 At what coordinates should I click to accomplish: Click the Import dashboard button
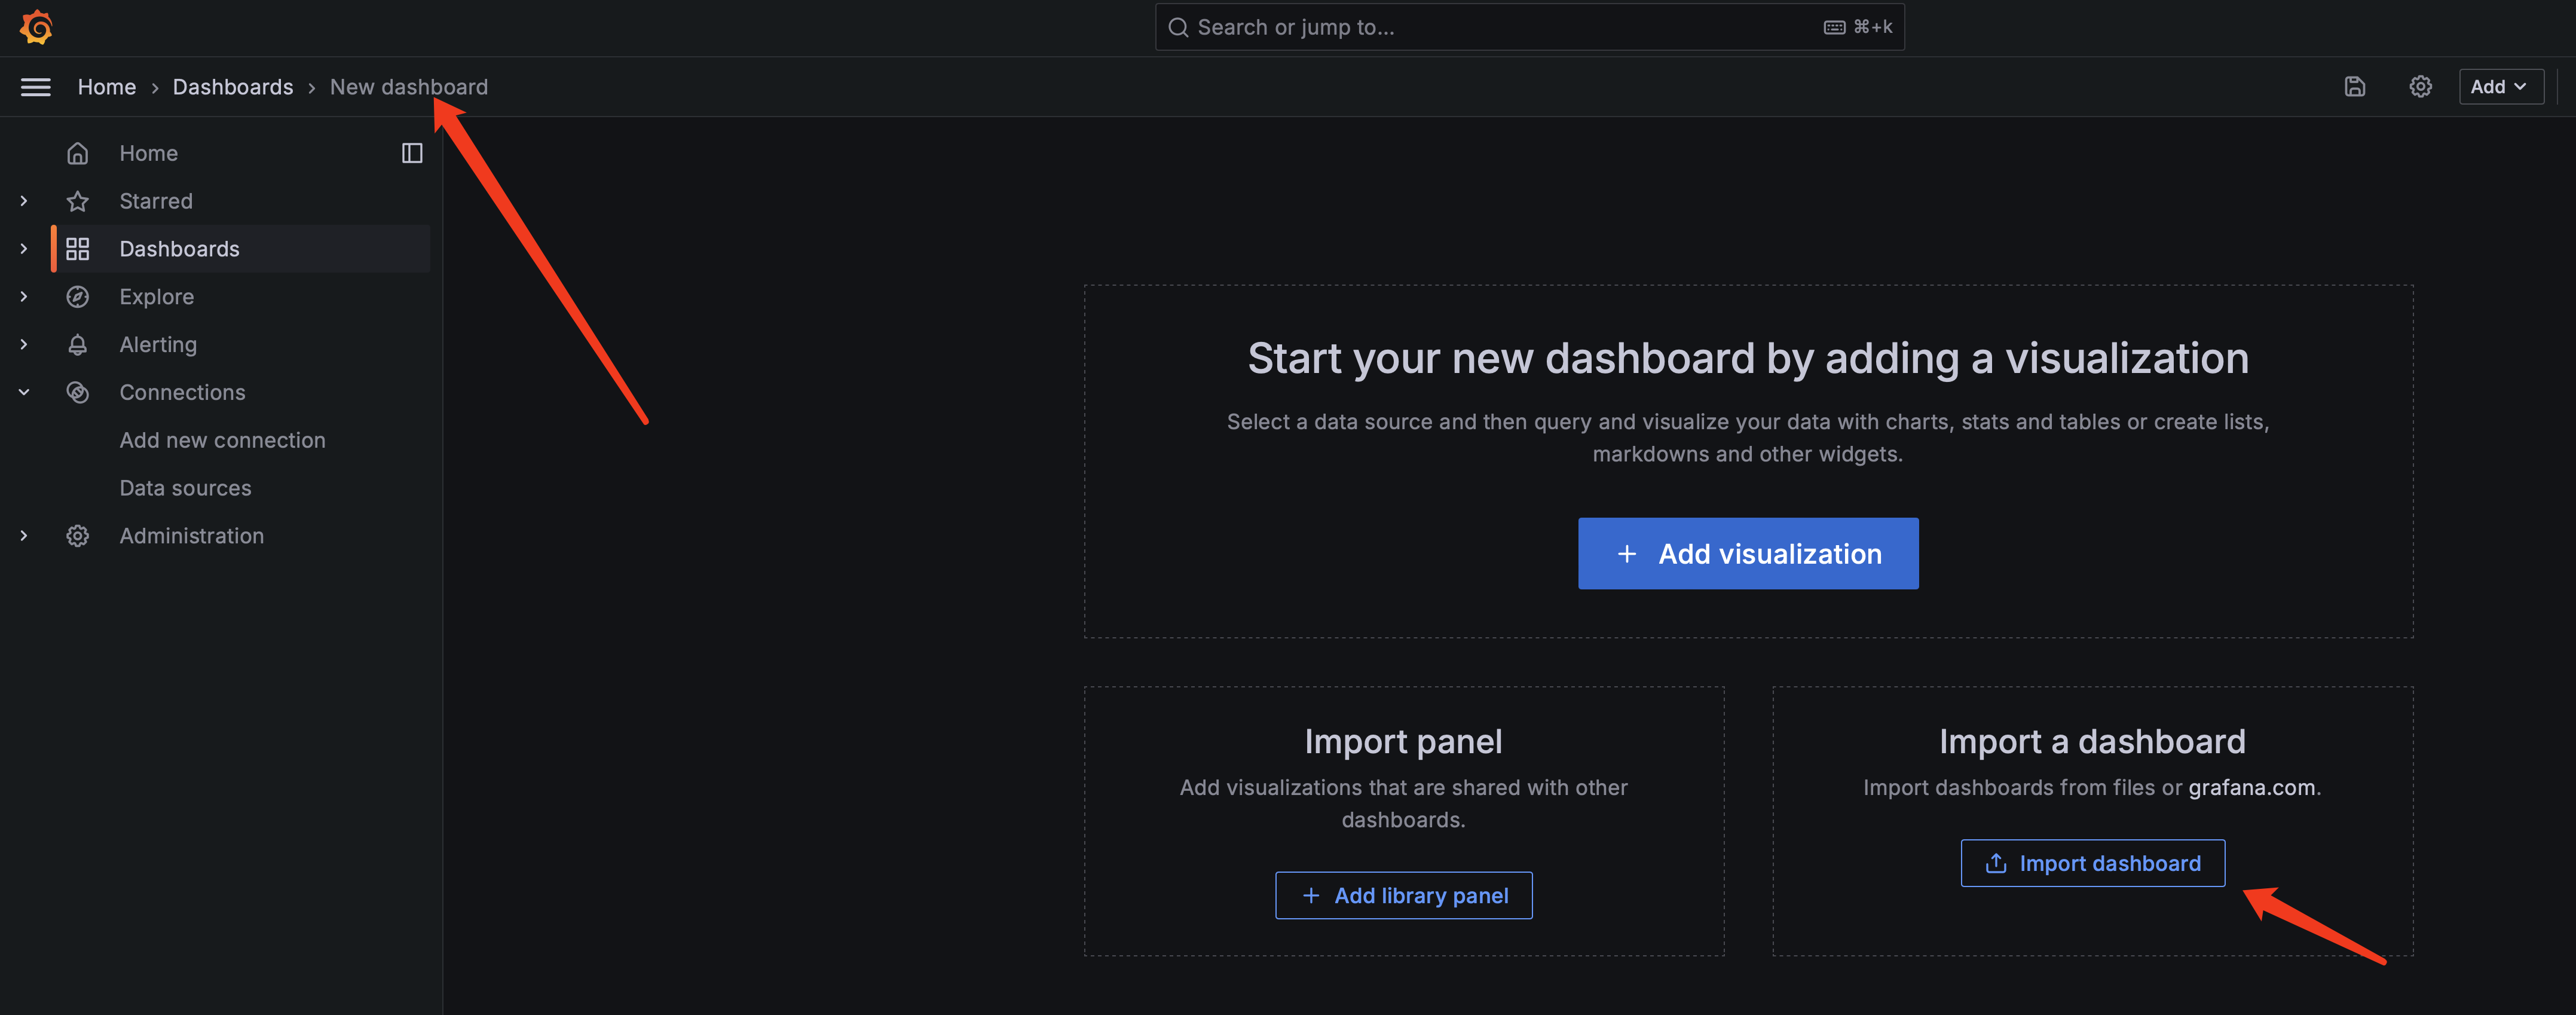pos(2092,863)
